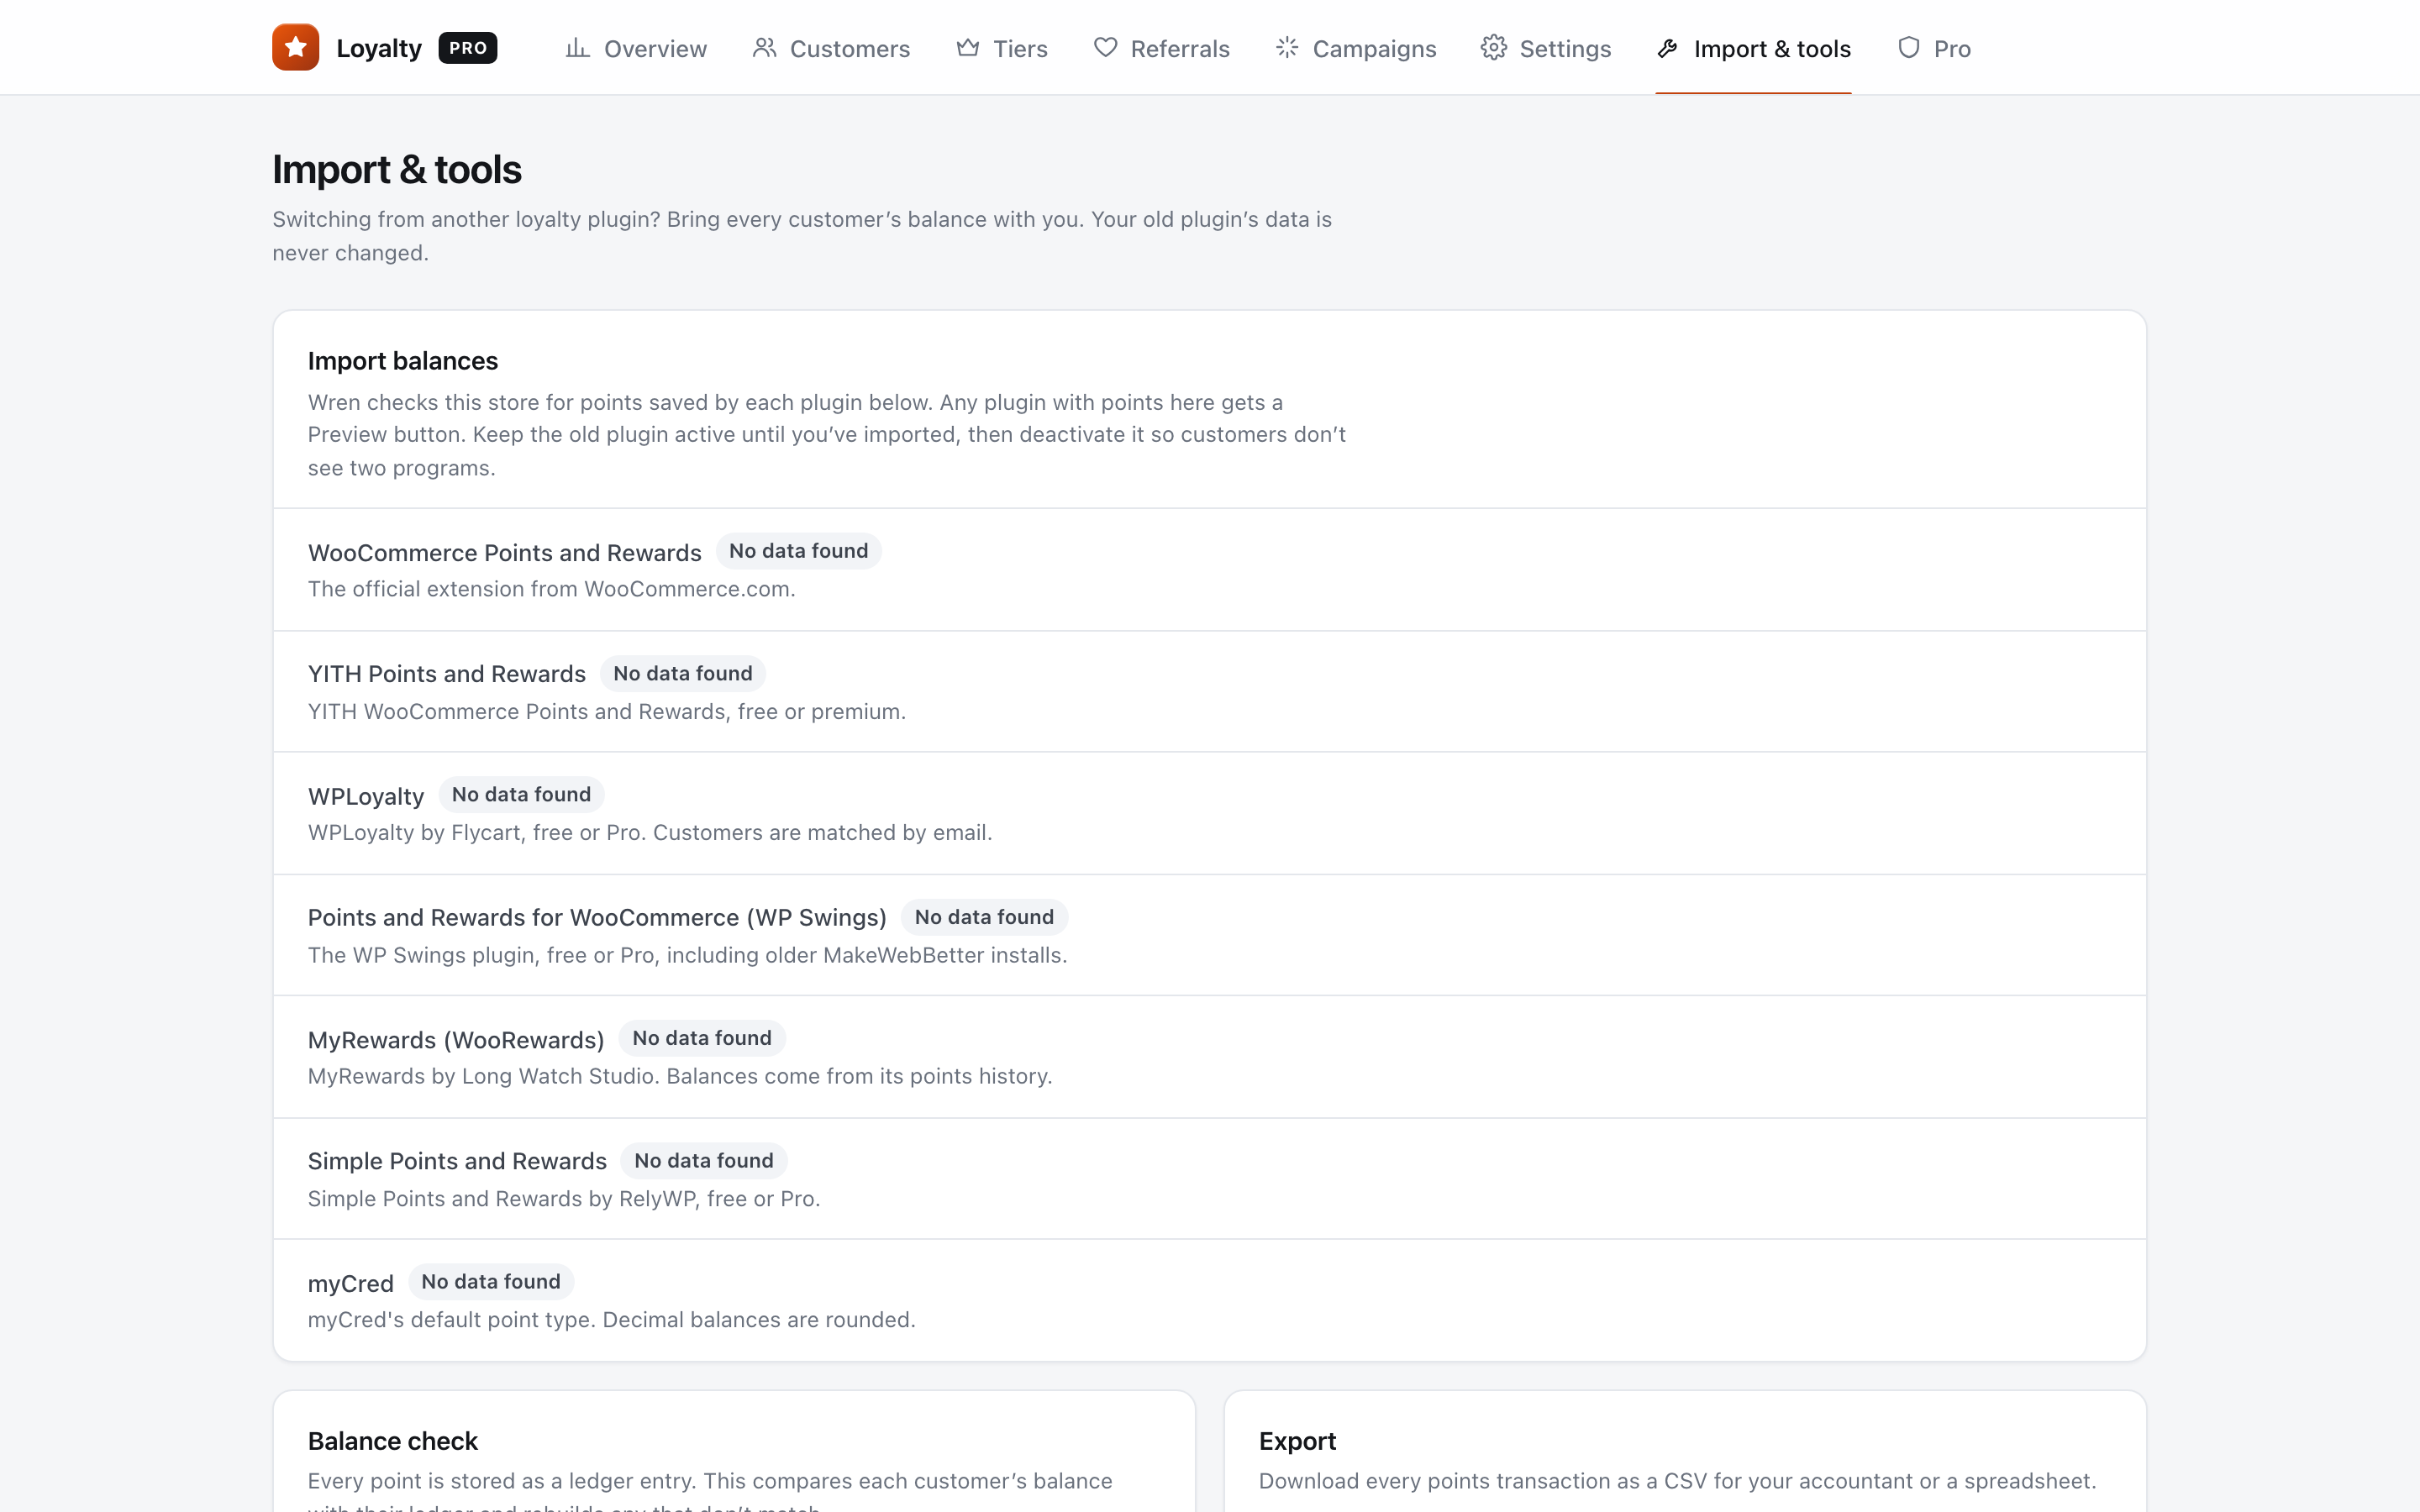Click the MyRewards (WooRewards) title
This screenshot has height=1512, width=2420.
tap(456, 1040)
